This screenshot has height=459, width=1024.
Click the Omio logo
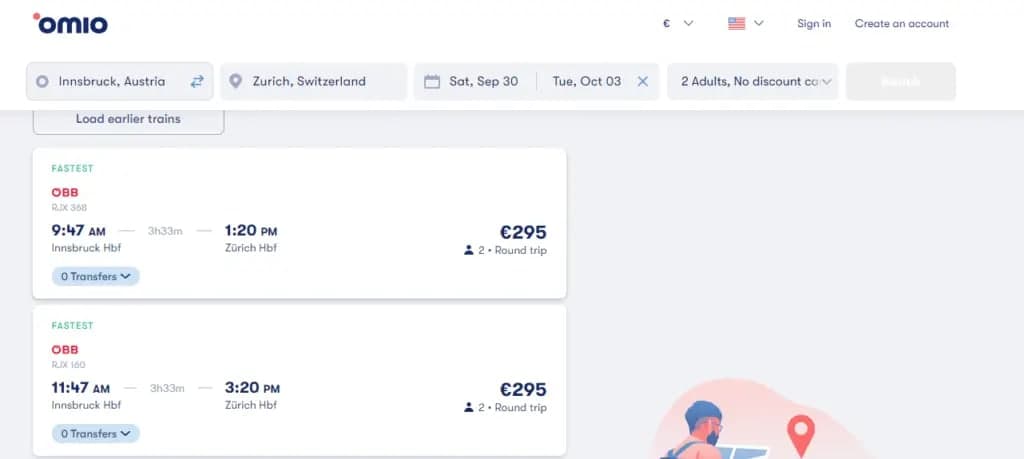pyautogui.click(x=70, y=23)
